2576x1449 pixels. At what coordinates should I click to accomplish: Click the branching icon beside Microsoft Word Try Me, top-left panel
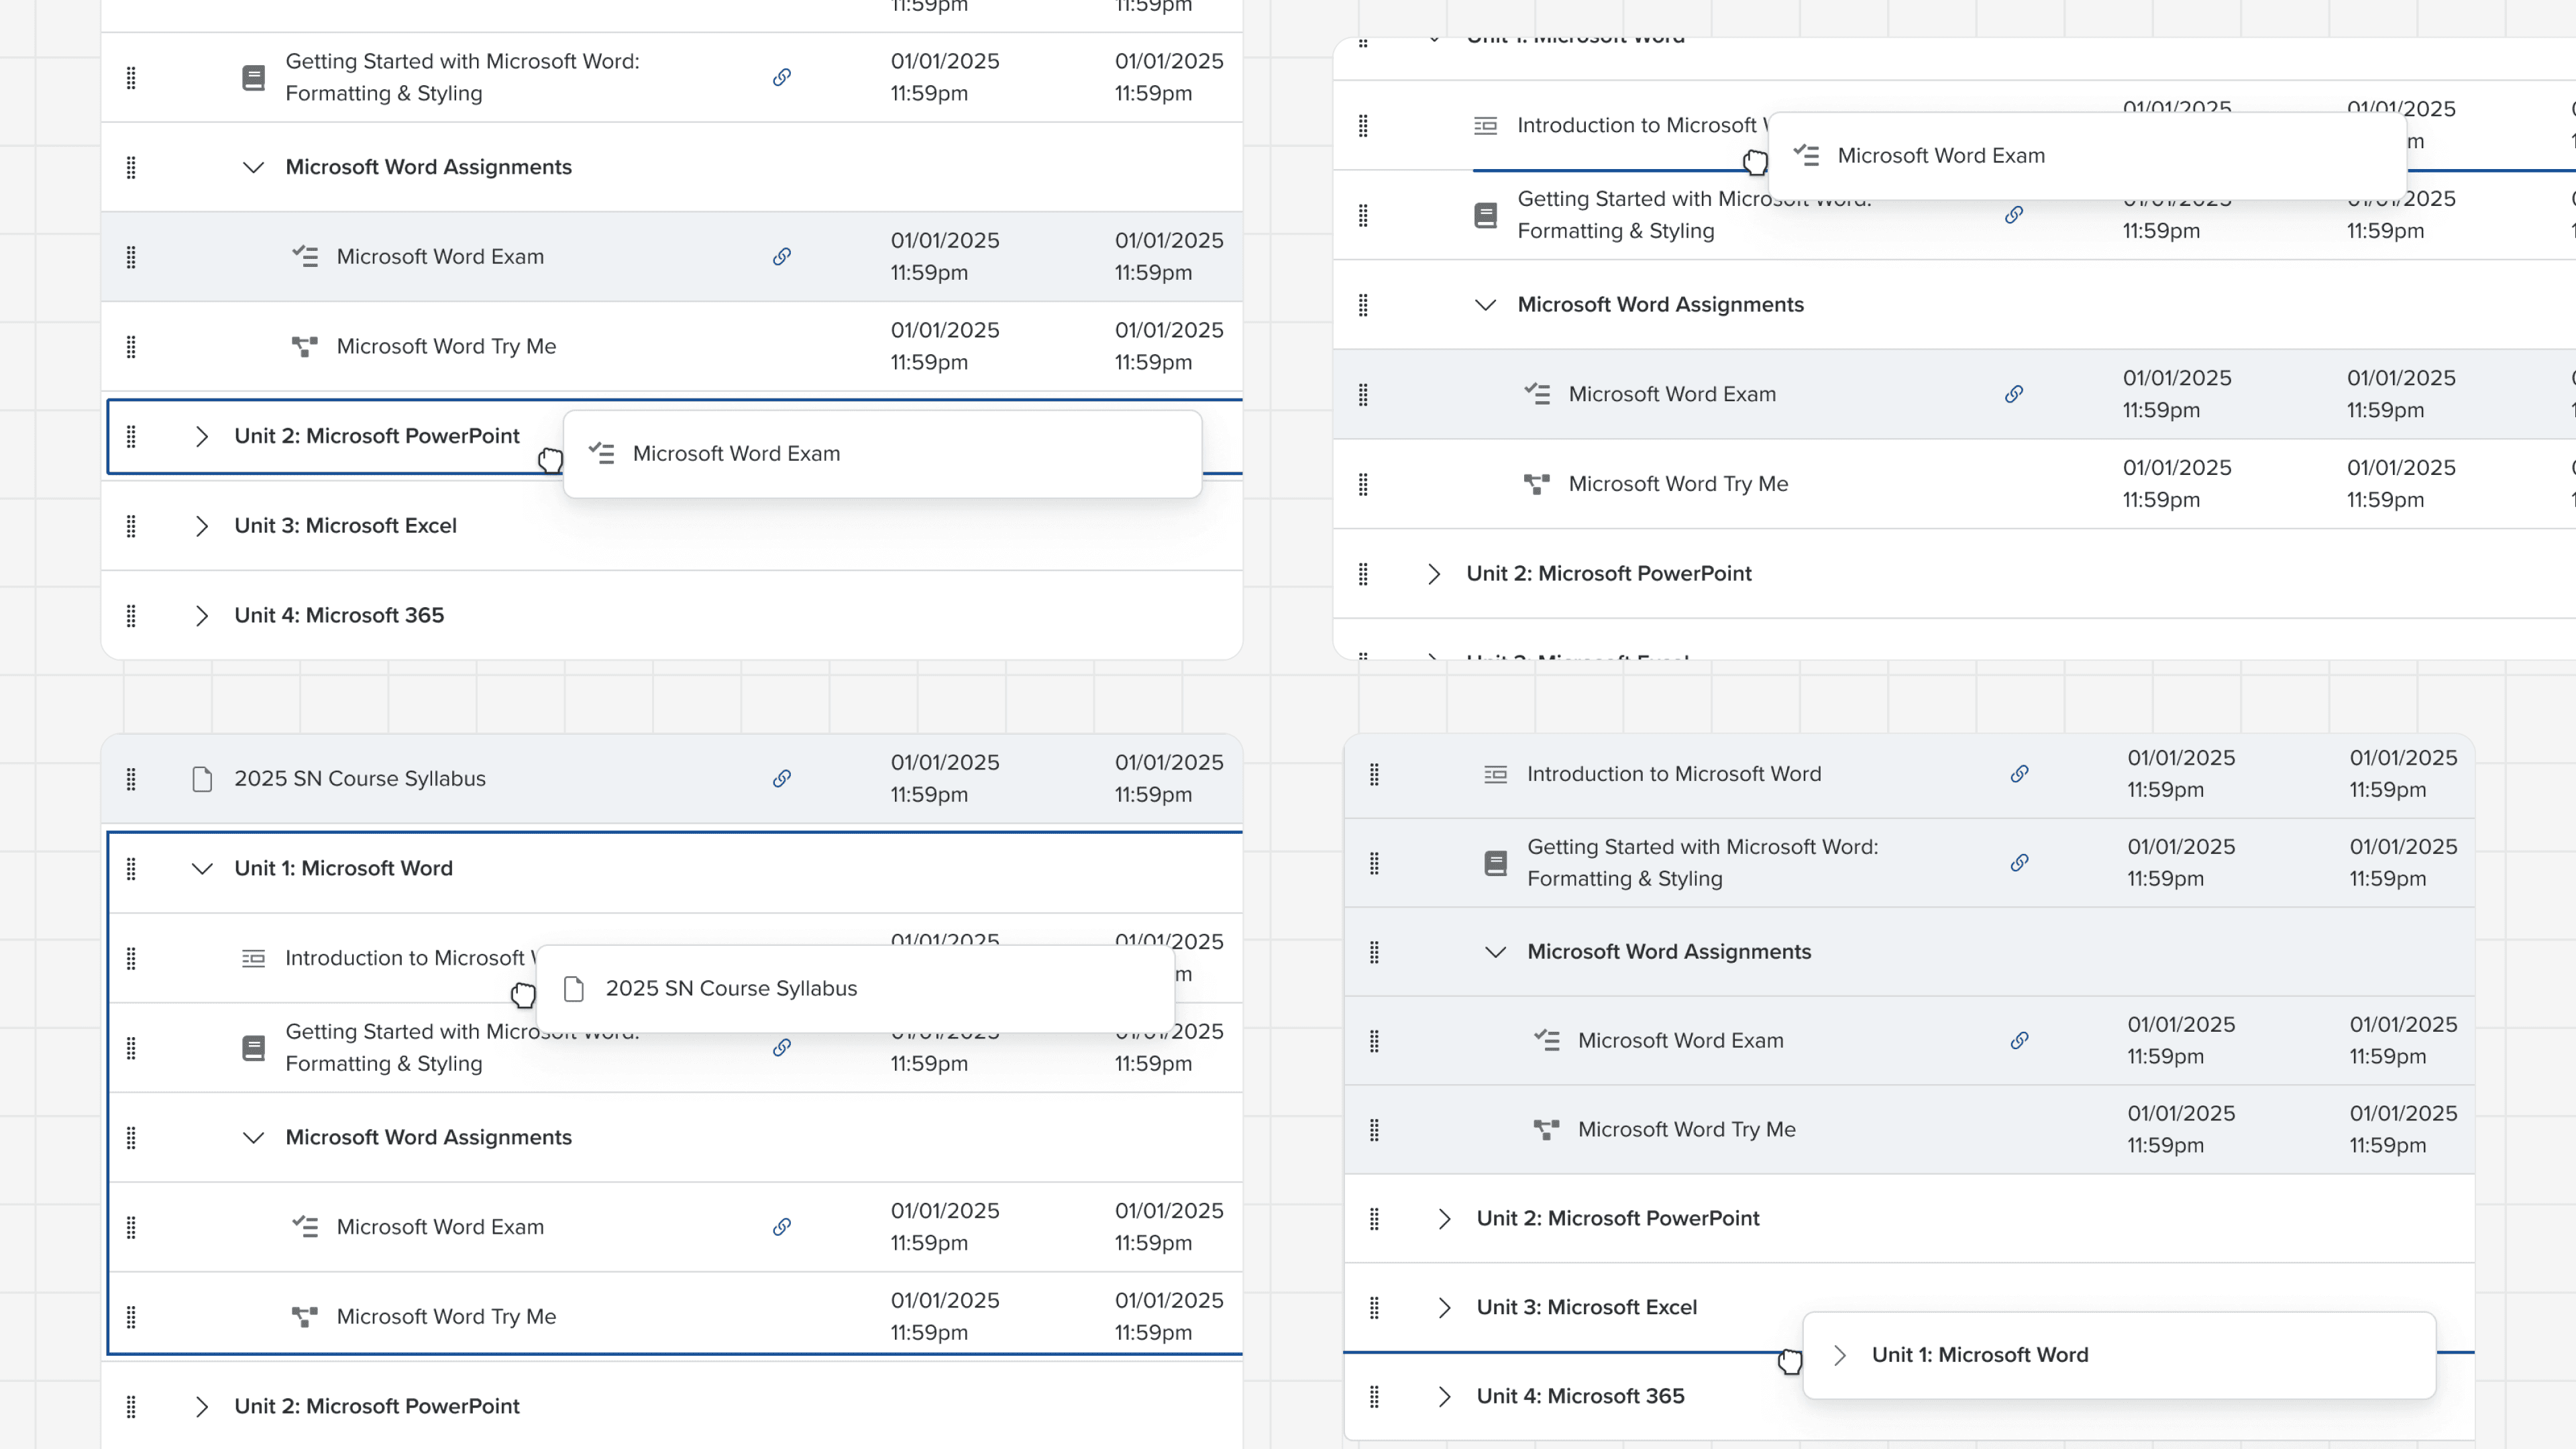pos(304,347)
